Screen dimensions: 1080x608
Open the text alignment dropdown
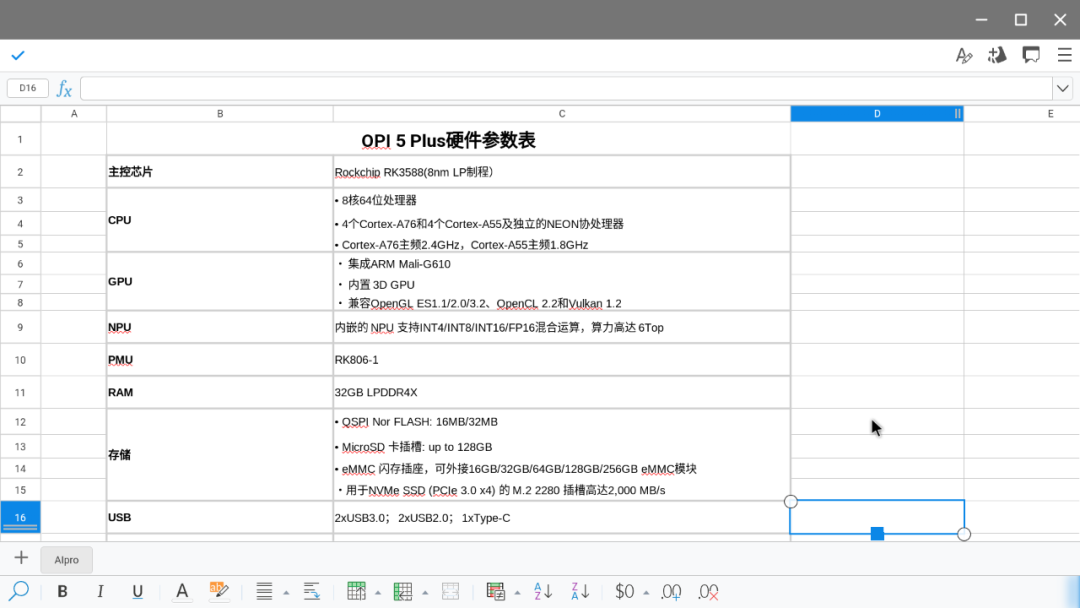click(x=286, y=591)
